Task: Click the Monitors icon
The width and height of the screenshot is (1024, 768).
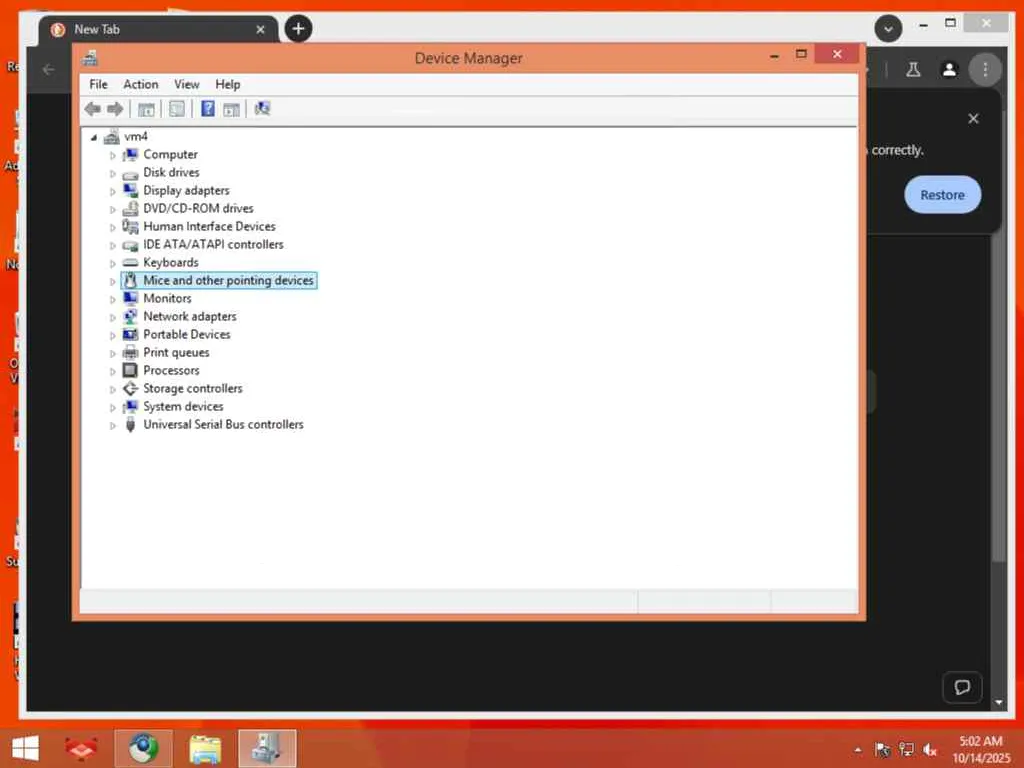Action: click(x=131, y=298)
